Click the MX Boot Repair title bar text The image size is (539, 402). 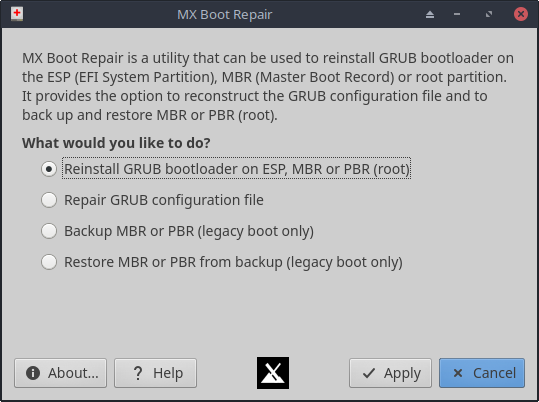tap(224, 14)
